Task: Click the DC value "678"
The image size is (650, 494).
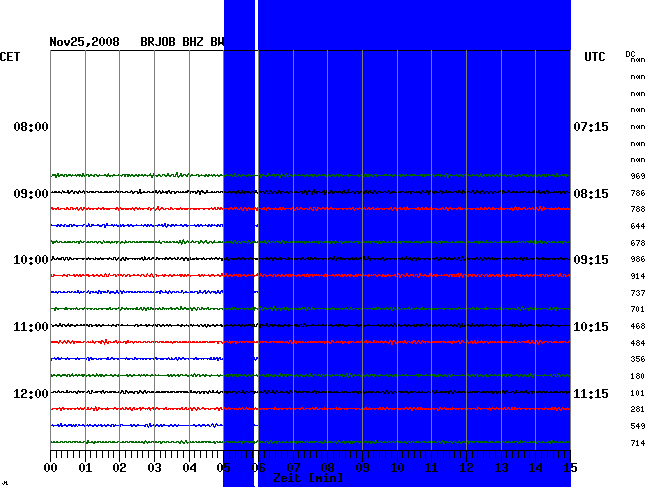Action: click(x=638, y=243)
